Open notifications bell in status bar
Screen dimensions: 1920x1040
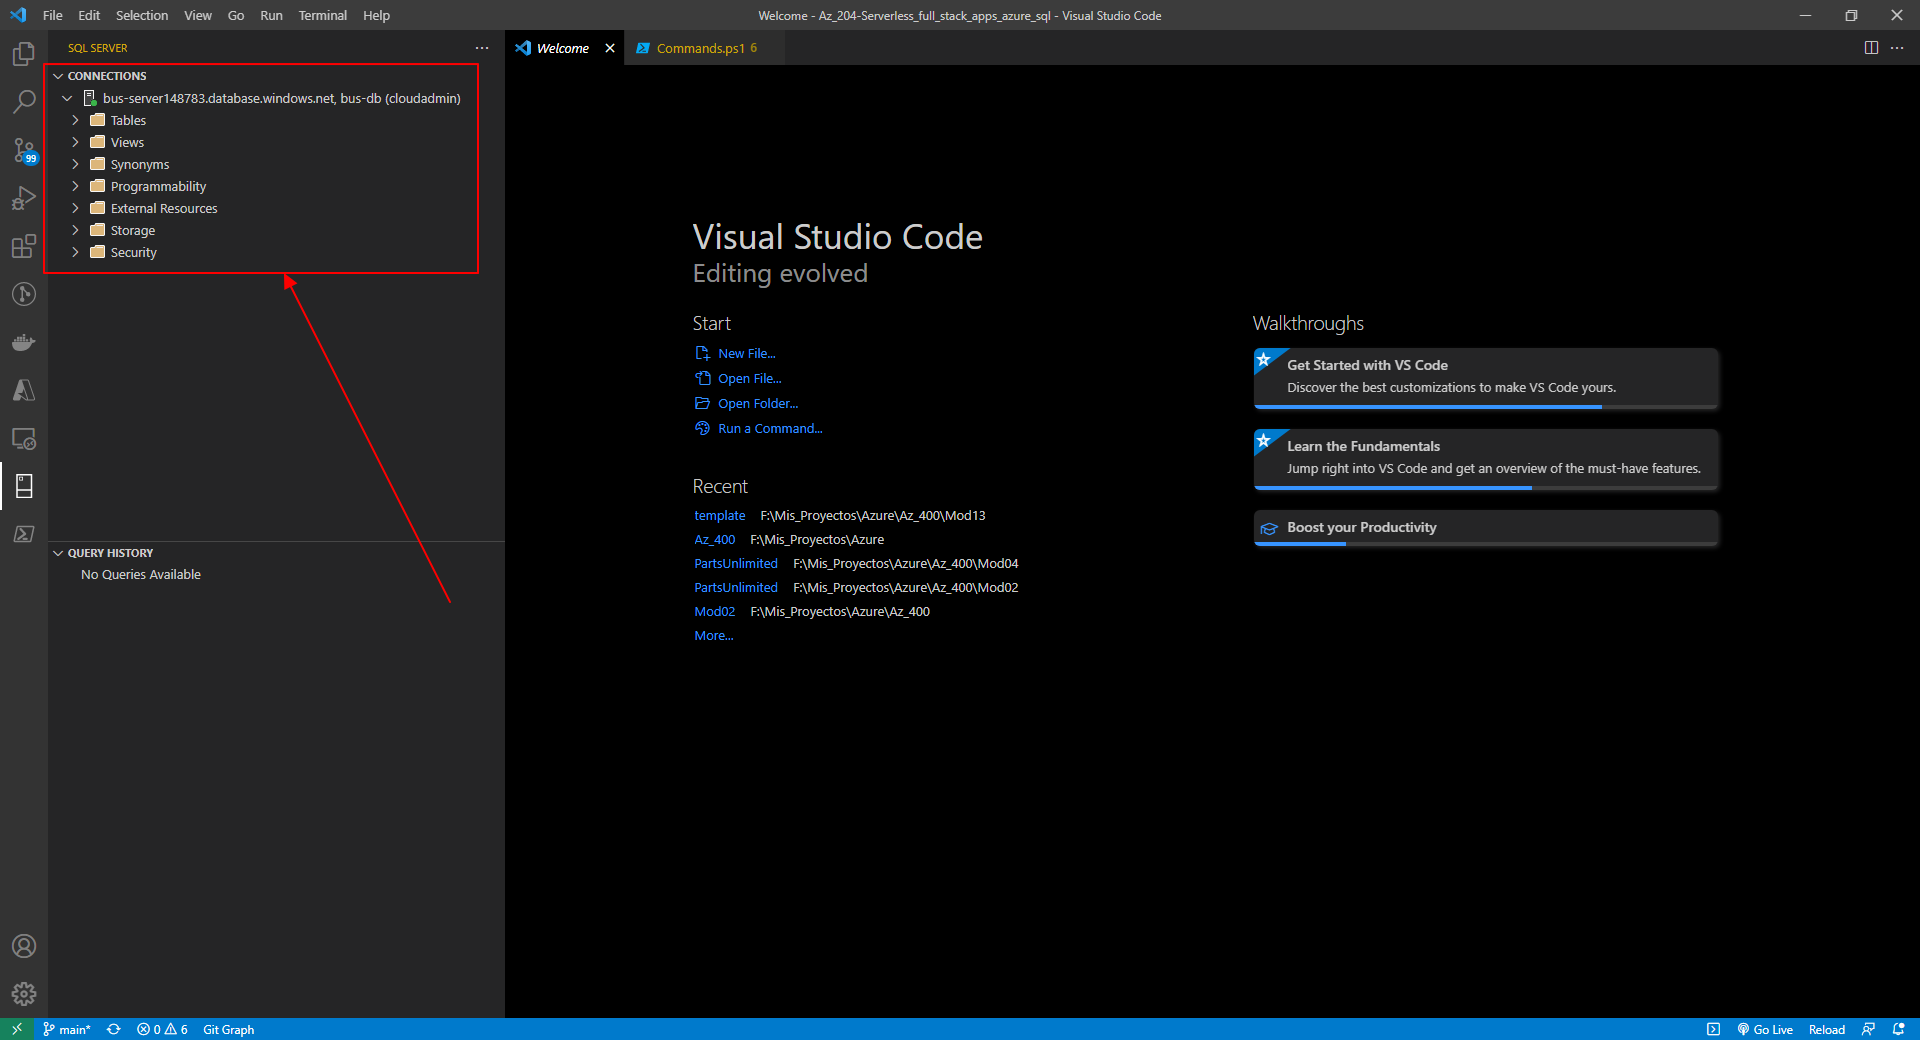pyautogui.click(x=1899, y=1029)
